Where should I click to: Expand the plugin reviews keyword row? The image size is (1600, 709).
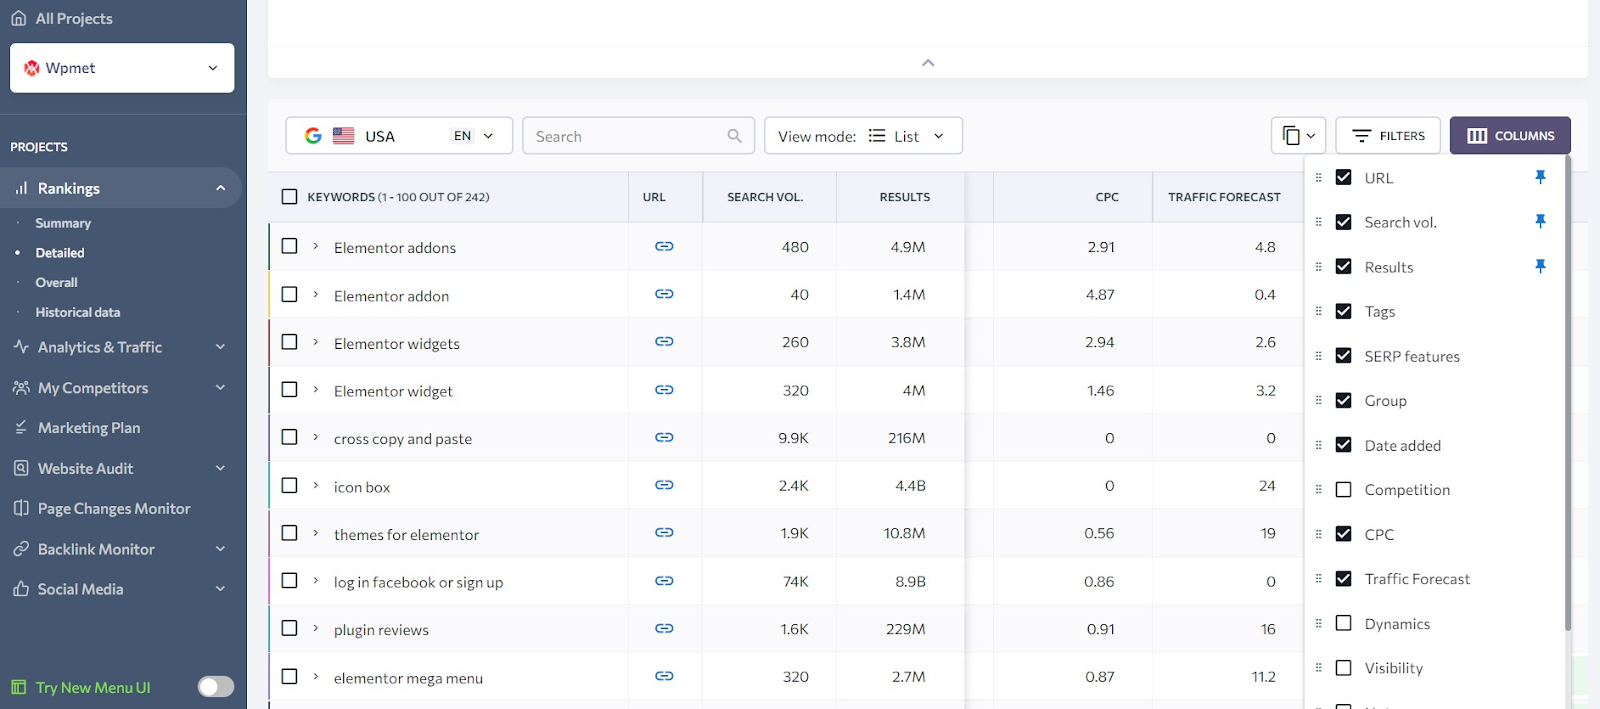point(316,628)
